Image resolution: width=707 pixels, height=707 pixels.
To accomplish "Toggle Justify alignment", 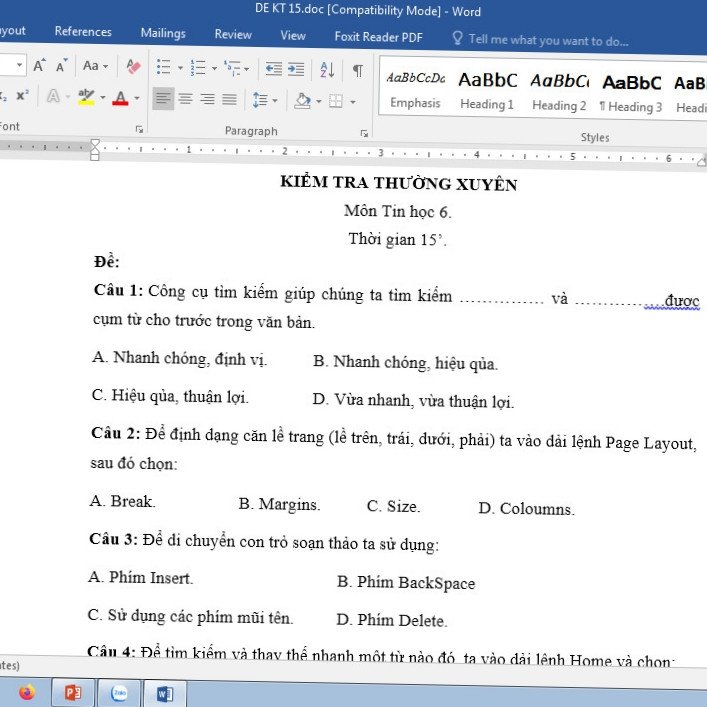I will point(229,99).
